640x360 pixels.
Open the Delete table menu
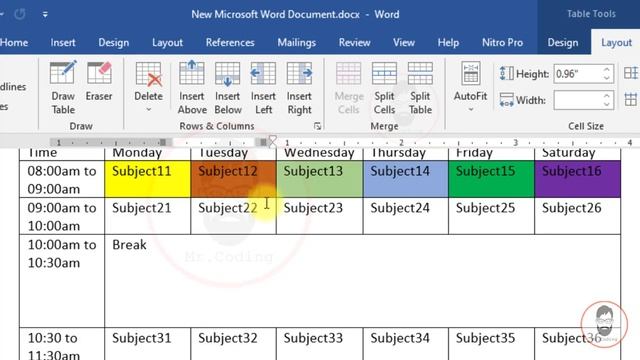(148, 87)
